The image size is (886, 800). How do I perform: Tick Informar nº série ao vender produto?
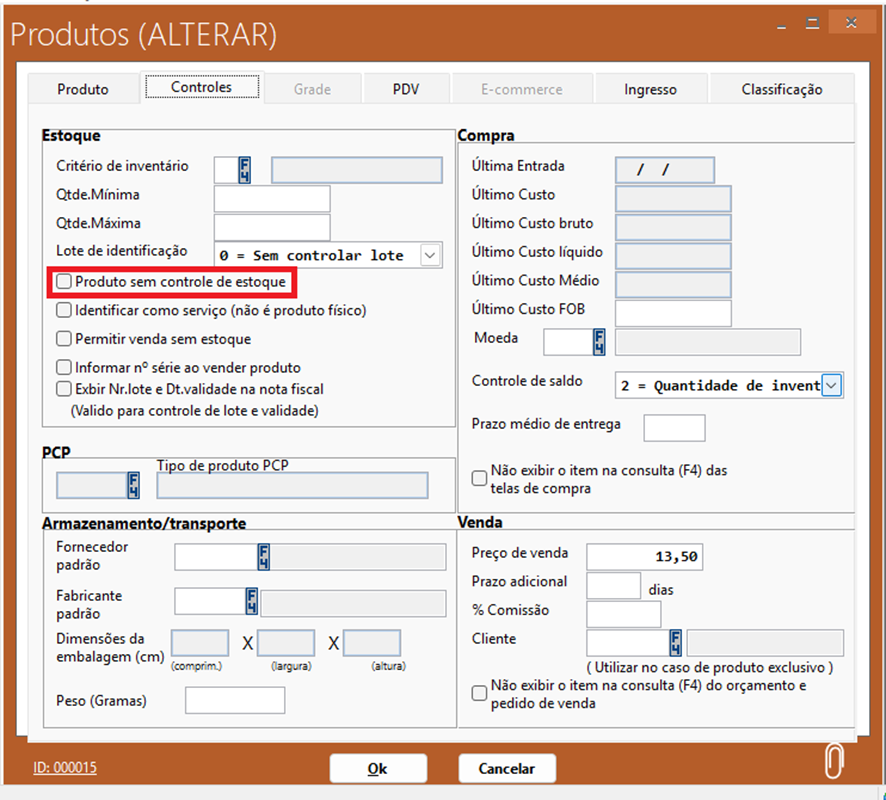pos(65,368)
